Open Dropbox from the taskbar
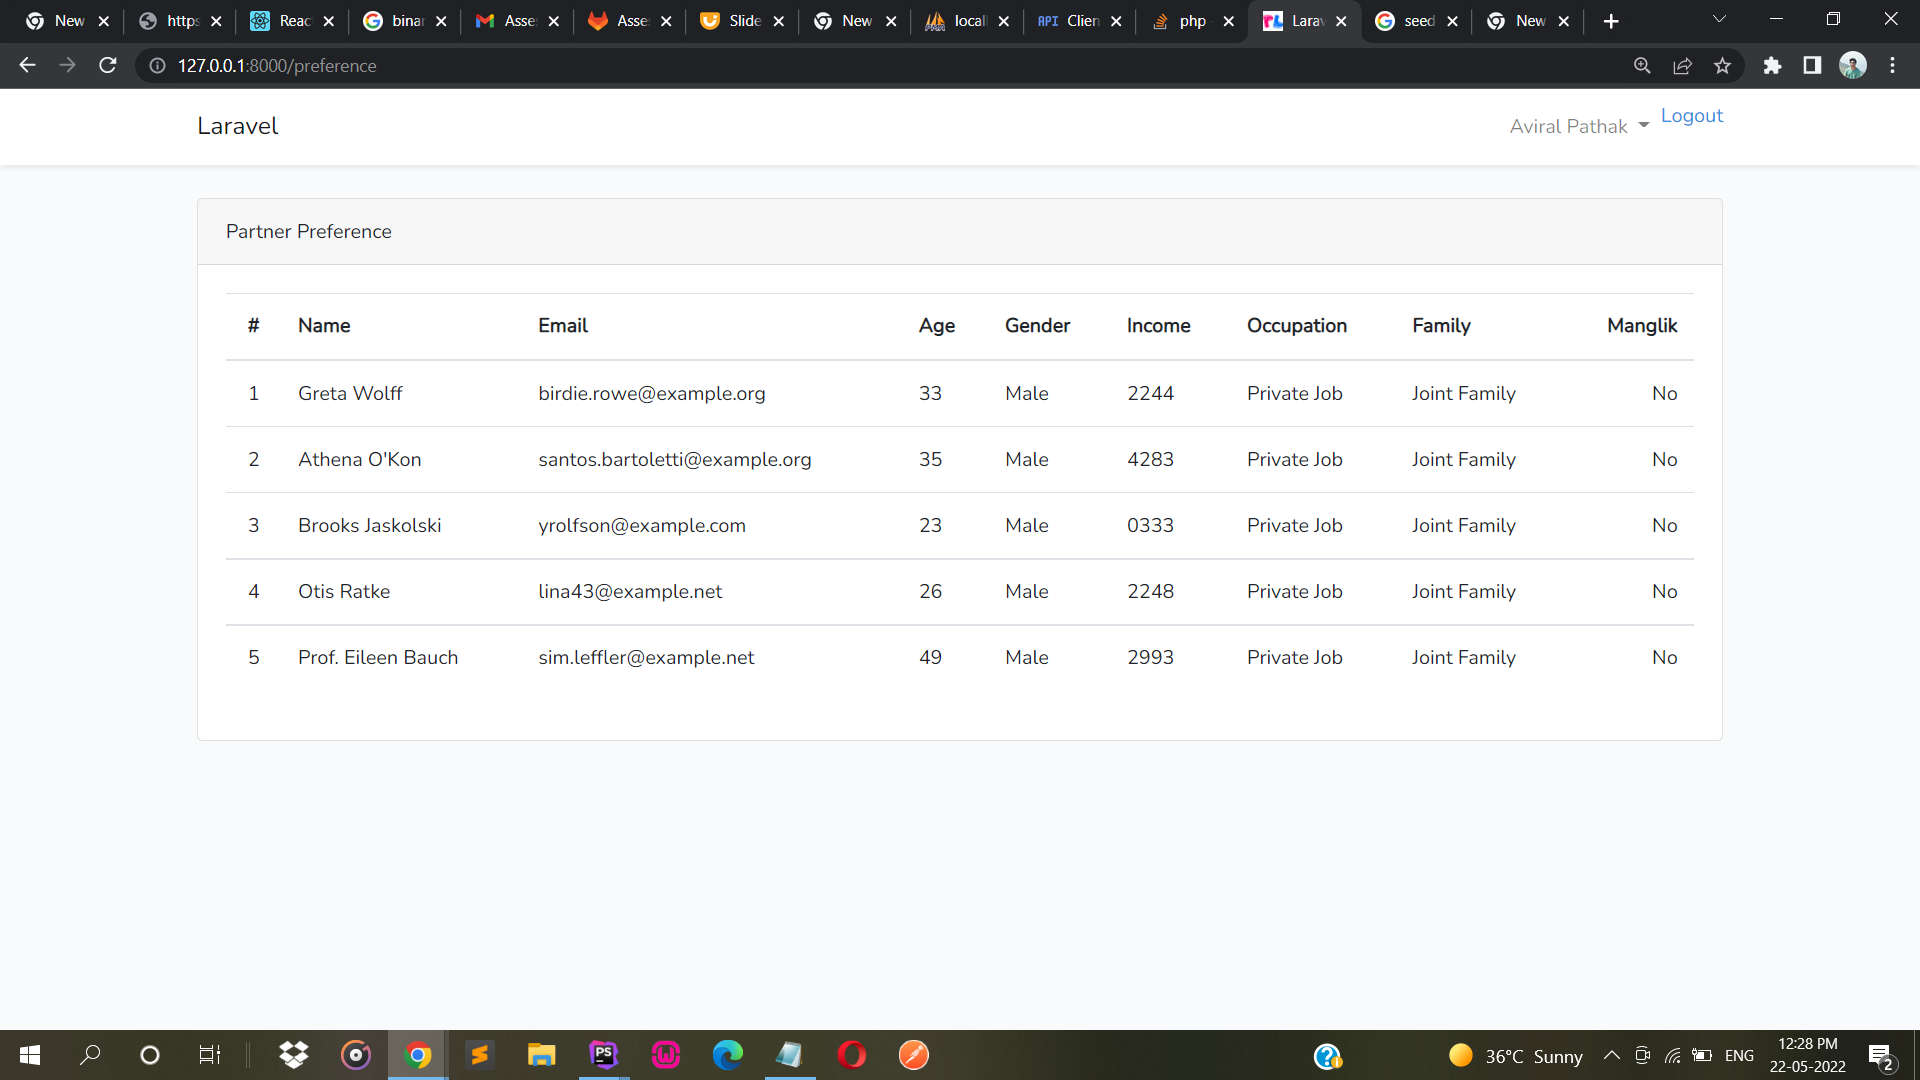The width and height of the screenshot is (1920, 1080). pos(293,1054)
